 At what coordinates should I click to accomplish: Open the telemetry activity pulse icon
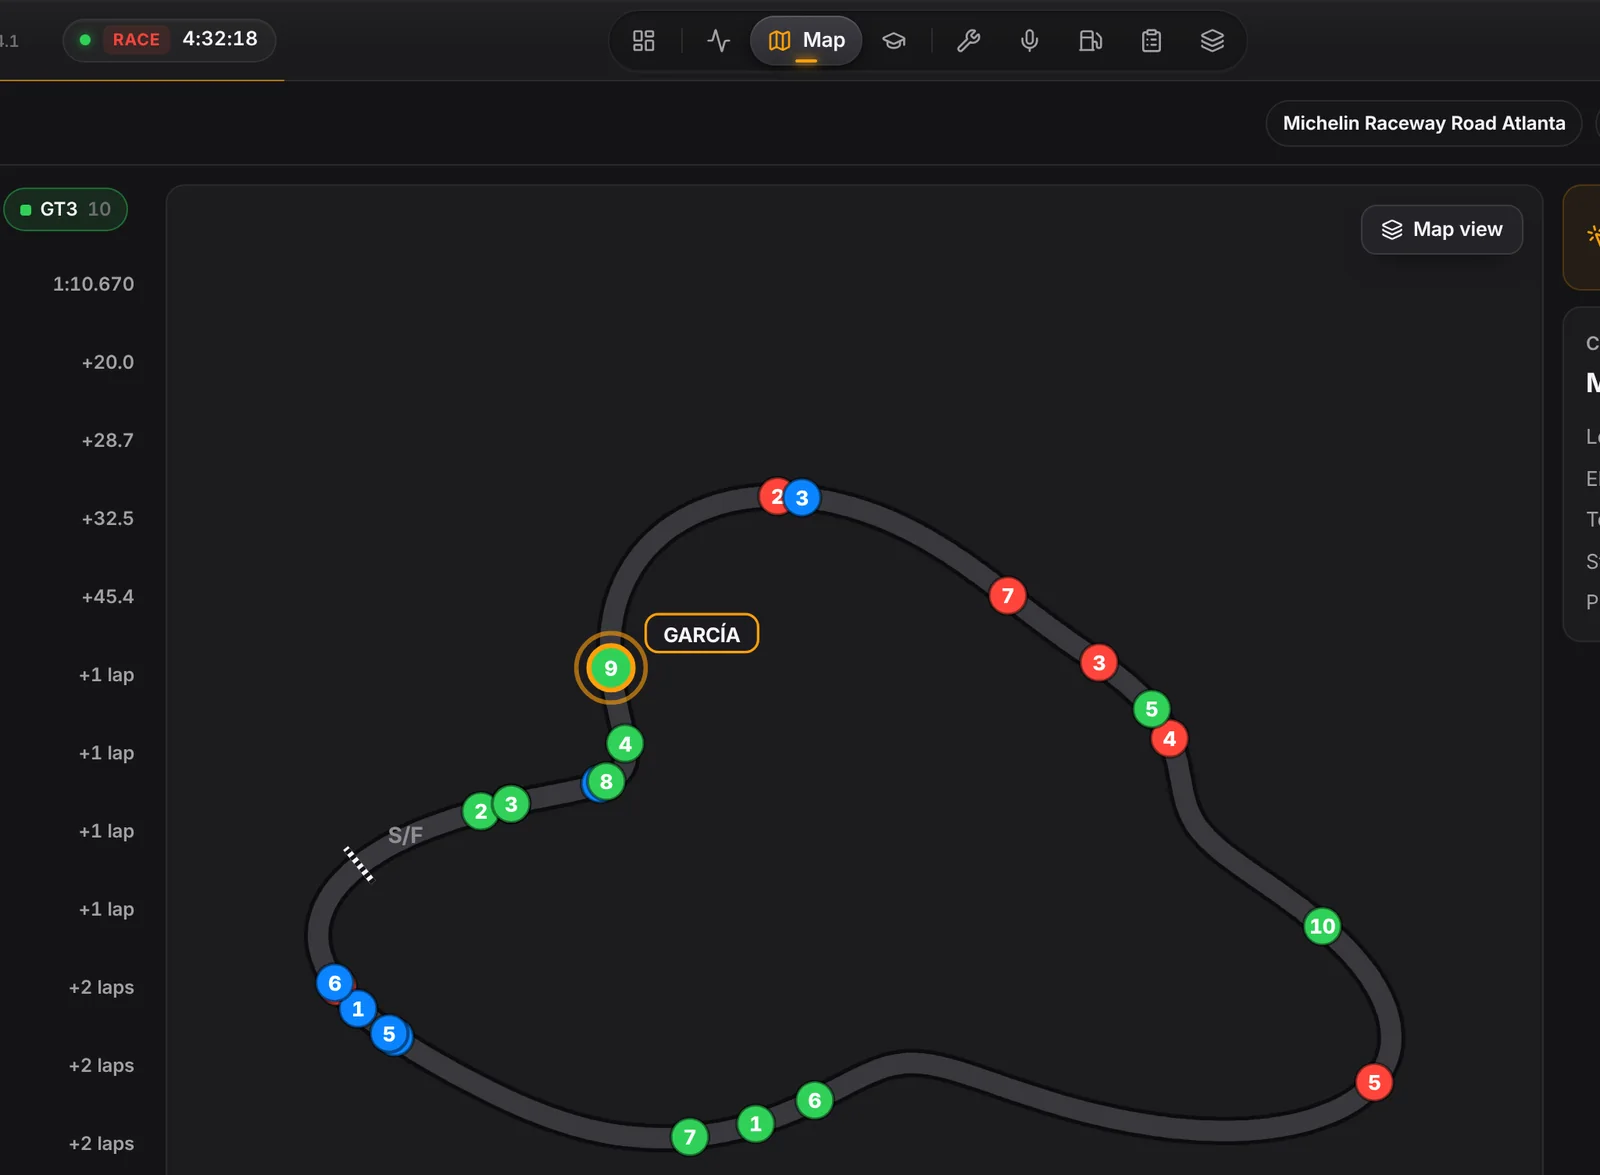[x=718, y=41]
